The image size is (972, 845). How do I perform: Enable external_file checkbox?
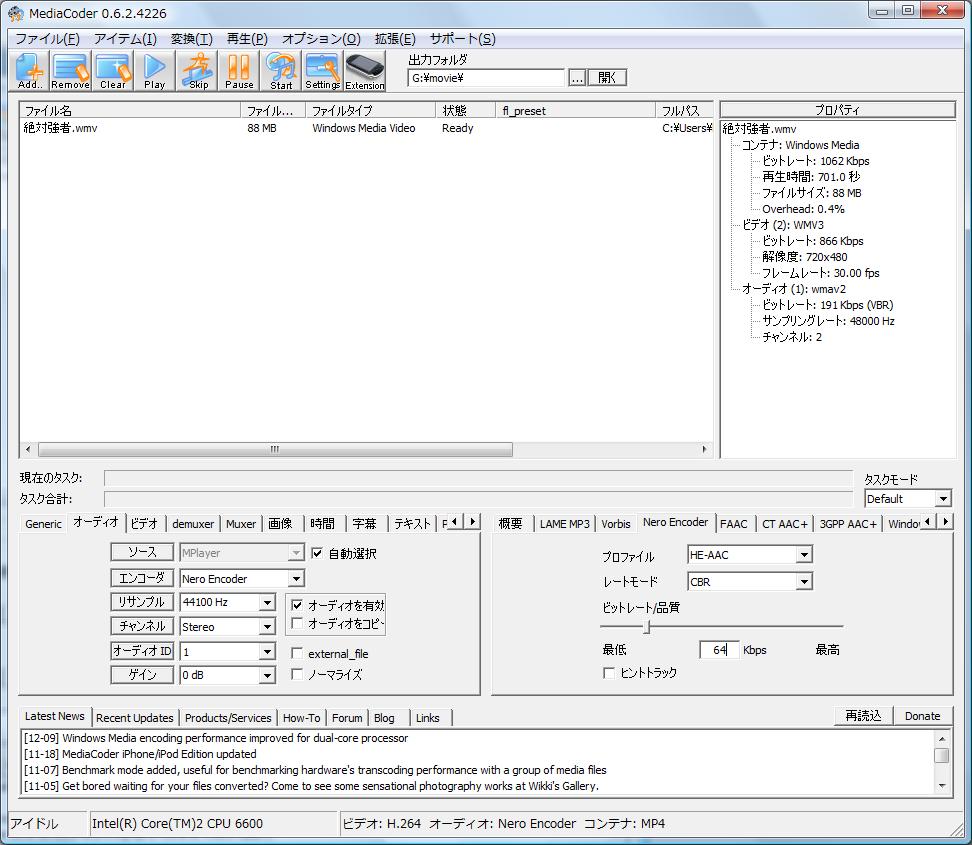[297, 653]
